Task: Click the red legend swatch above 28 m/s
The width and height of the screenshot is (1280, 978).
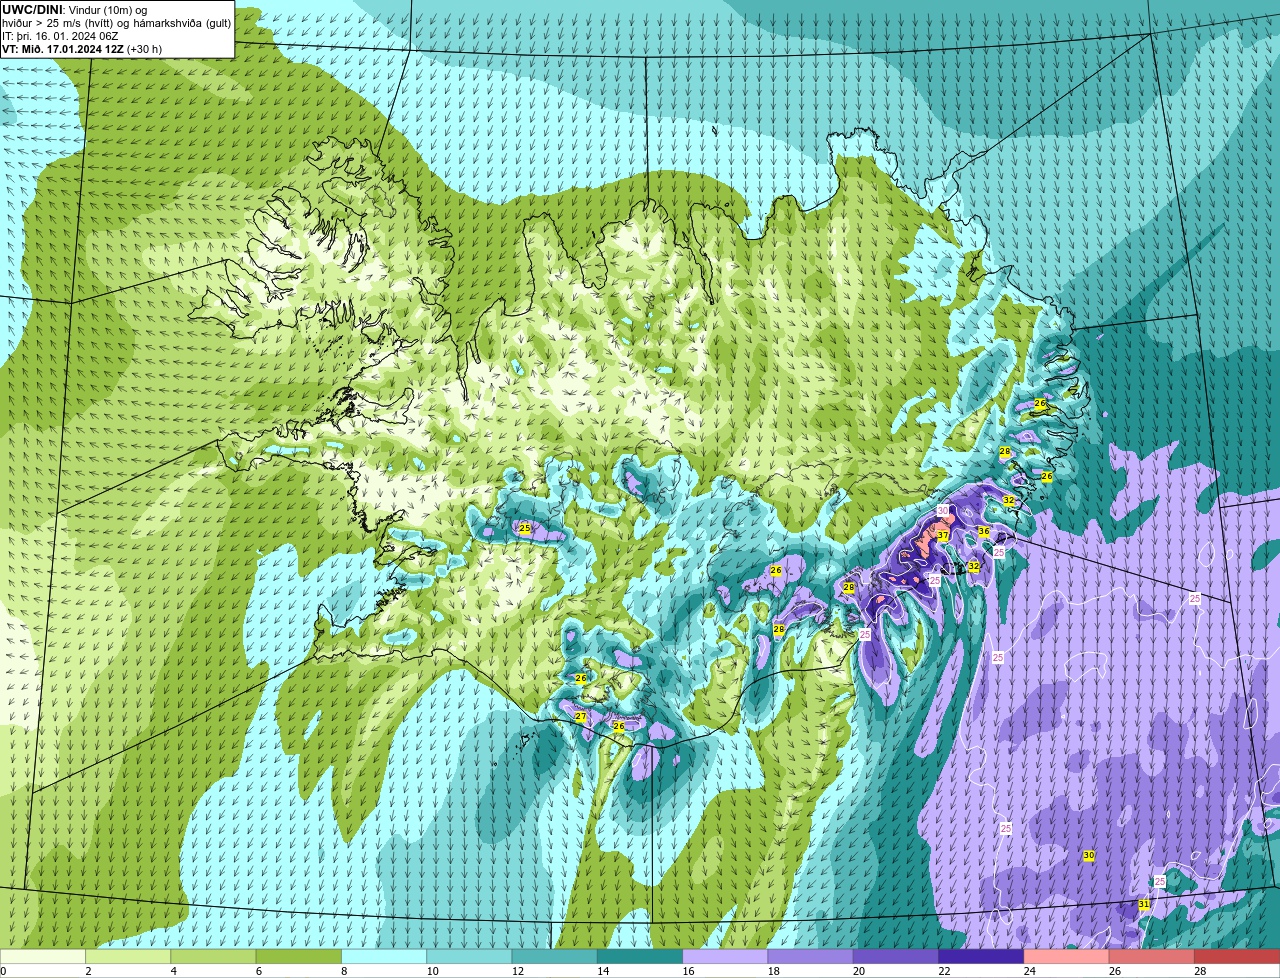Action: point(1237,957)
